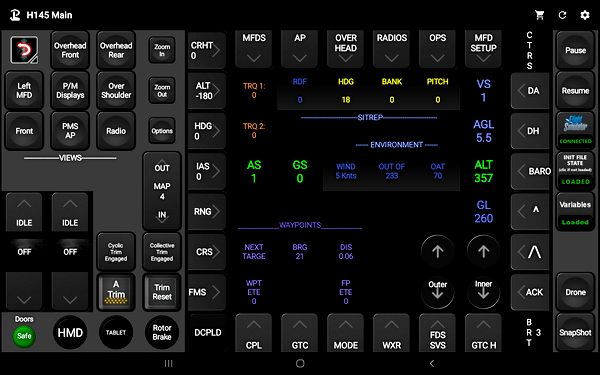The image size is (600, 375).
Task: Click the round HMD button
Action: coord(70,333)
